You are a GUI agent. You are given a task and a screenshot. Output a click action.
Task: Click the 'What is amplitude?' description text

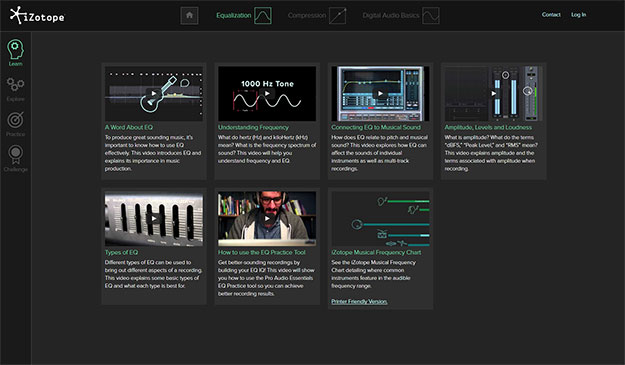click(x=491, y=153)
